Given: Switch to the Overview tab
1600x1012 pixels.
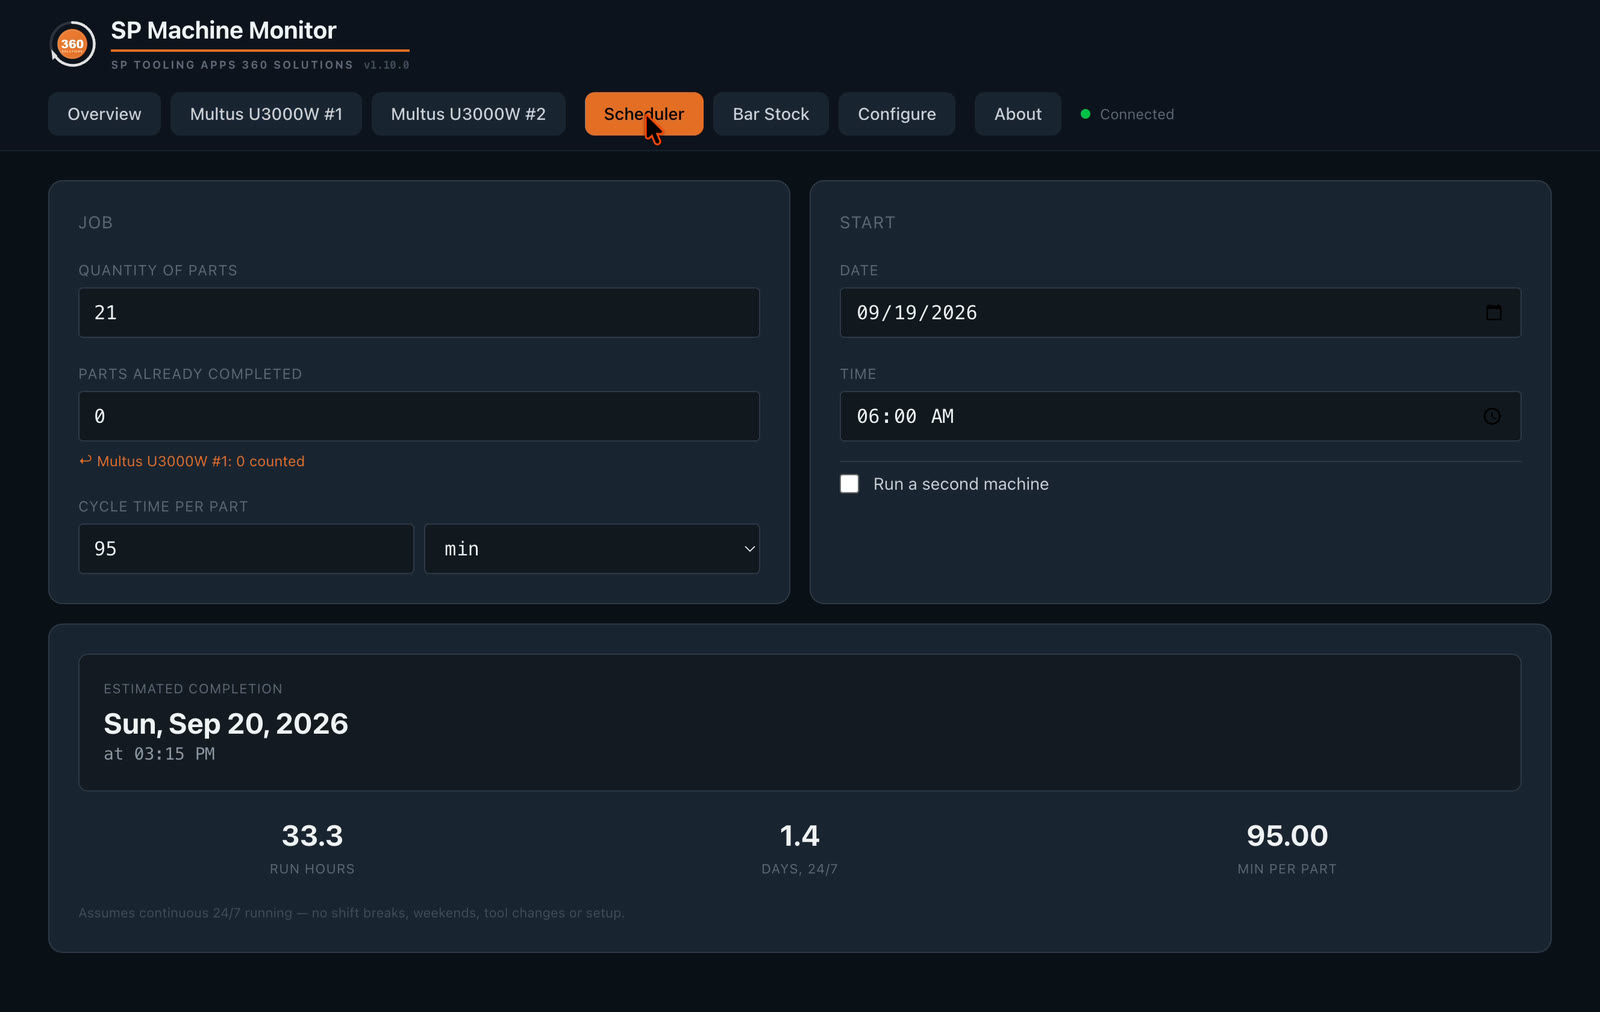Looking at the screenshot, I should click(104, 114).
